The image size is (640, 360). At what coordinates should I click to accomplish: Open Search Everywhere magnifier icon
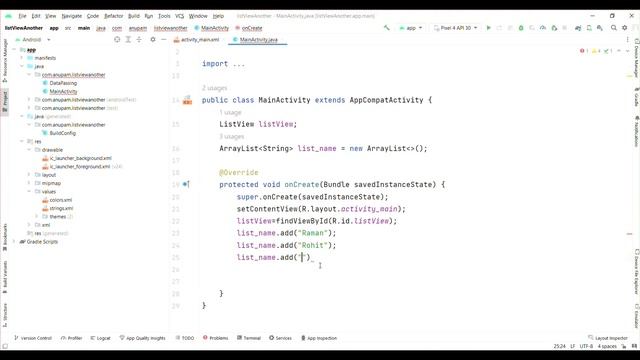click(613, 28)
